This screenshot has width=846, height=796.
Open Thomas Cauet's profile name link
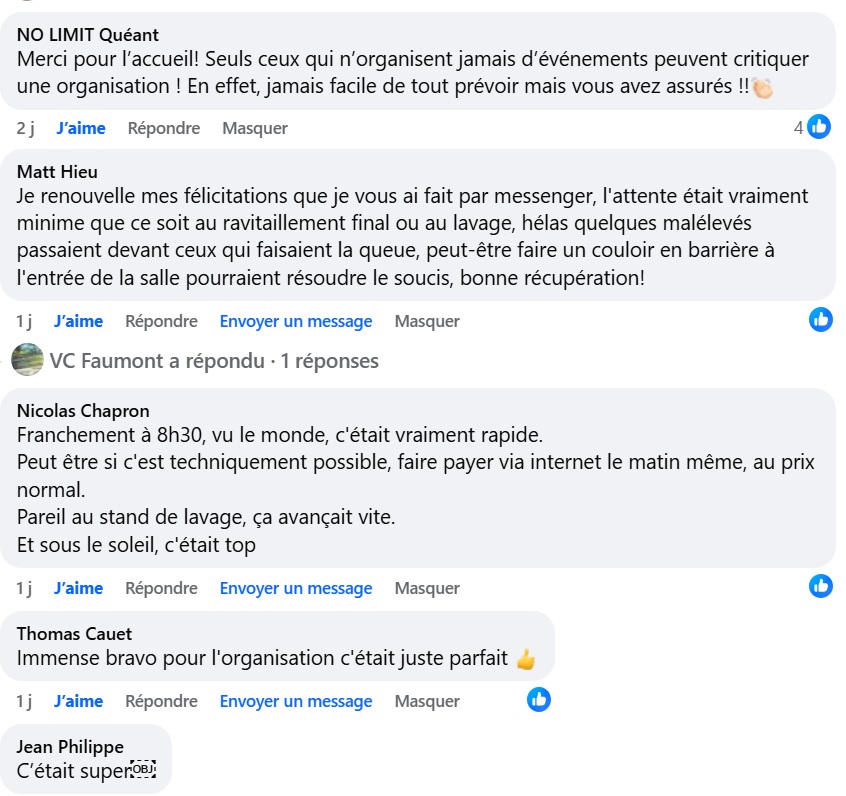tap(74, 634)
